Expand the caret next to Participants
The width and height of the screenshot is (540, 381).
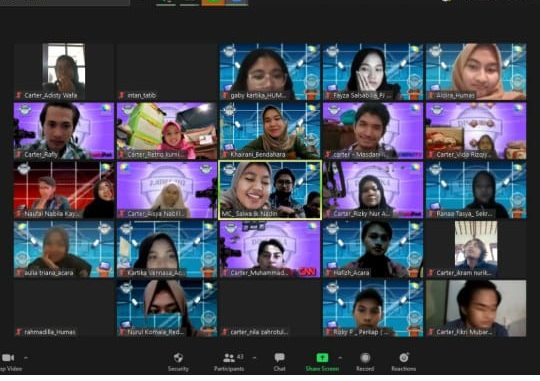[x=254, y=358]
